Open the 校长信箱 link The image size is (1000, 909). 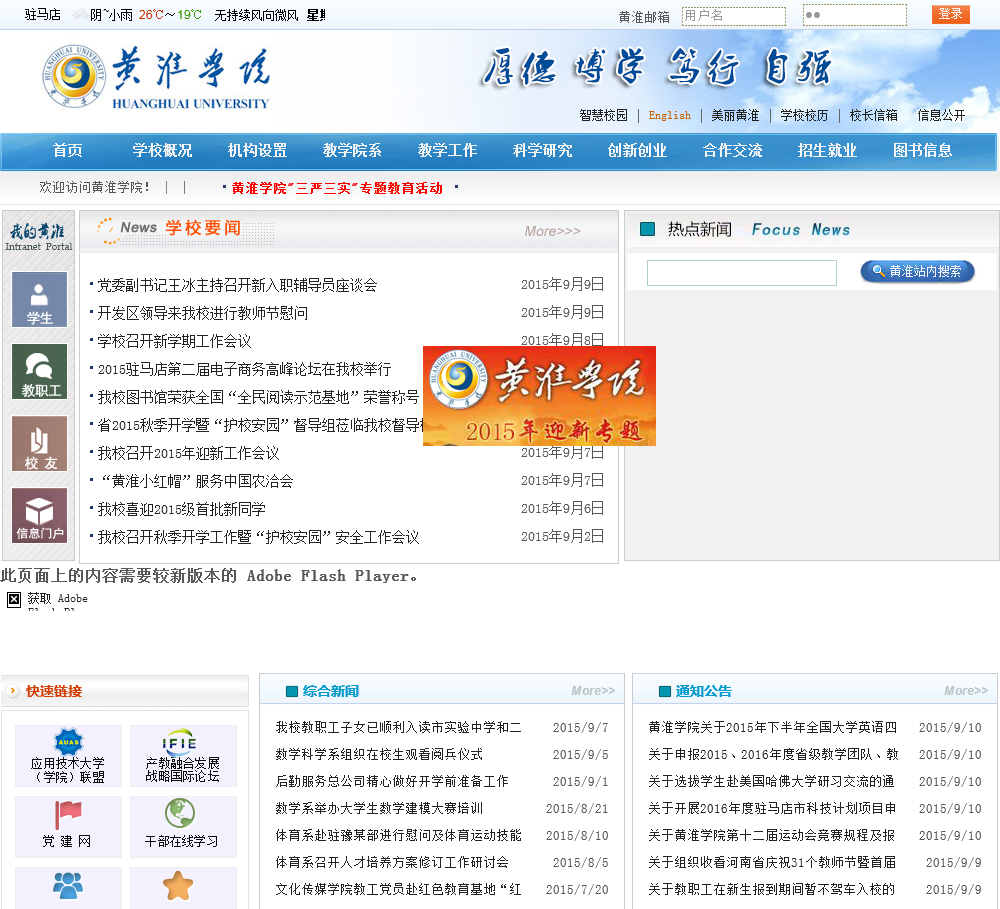(x=874, y=115)
